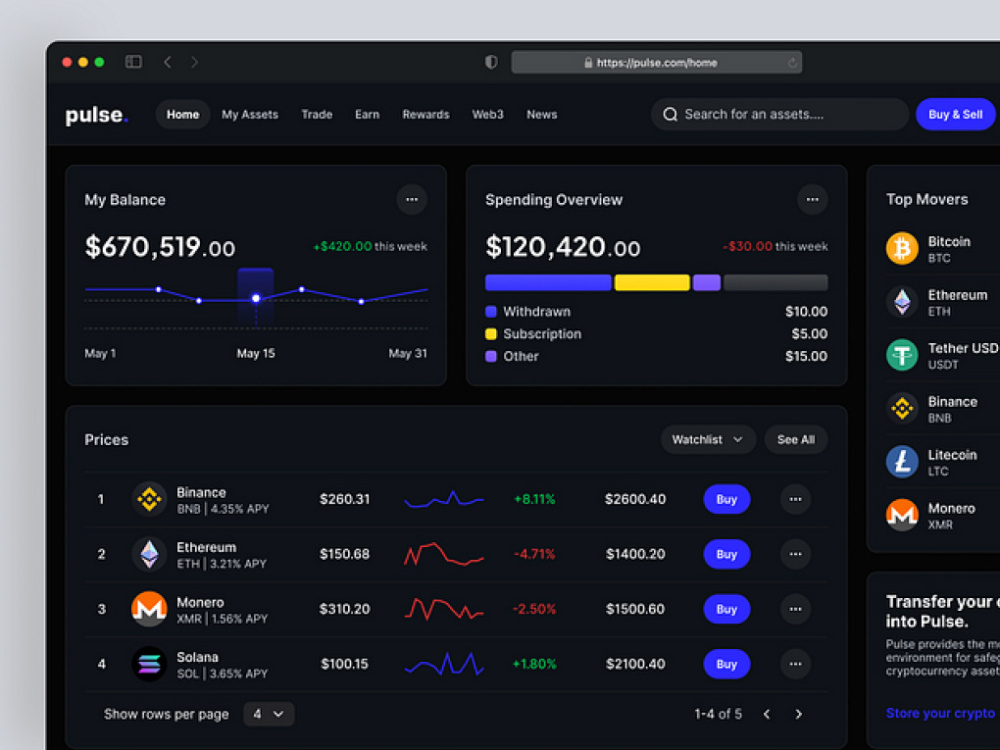
Task: Go back with the browser back arrow
Action: 168,62
